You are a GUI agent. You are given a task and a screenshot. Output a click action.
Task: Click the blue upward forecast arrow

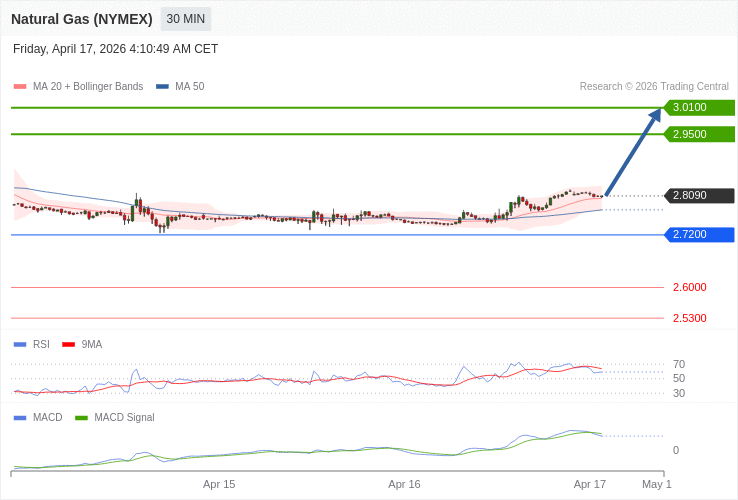633,152
